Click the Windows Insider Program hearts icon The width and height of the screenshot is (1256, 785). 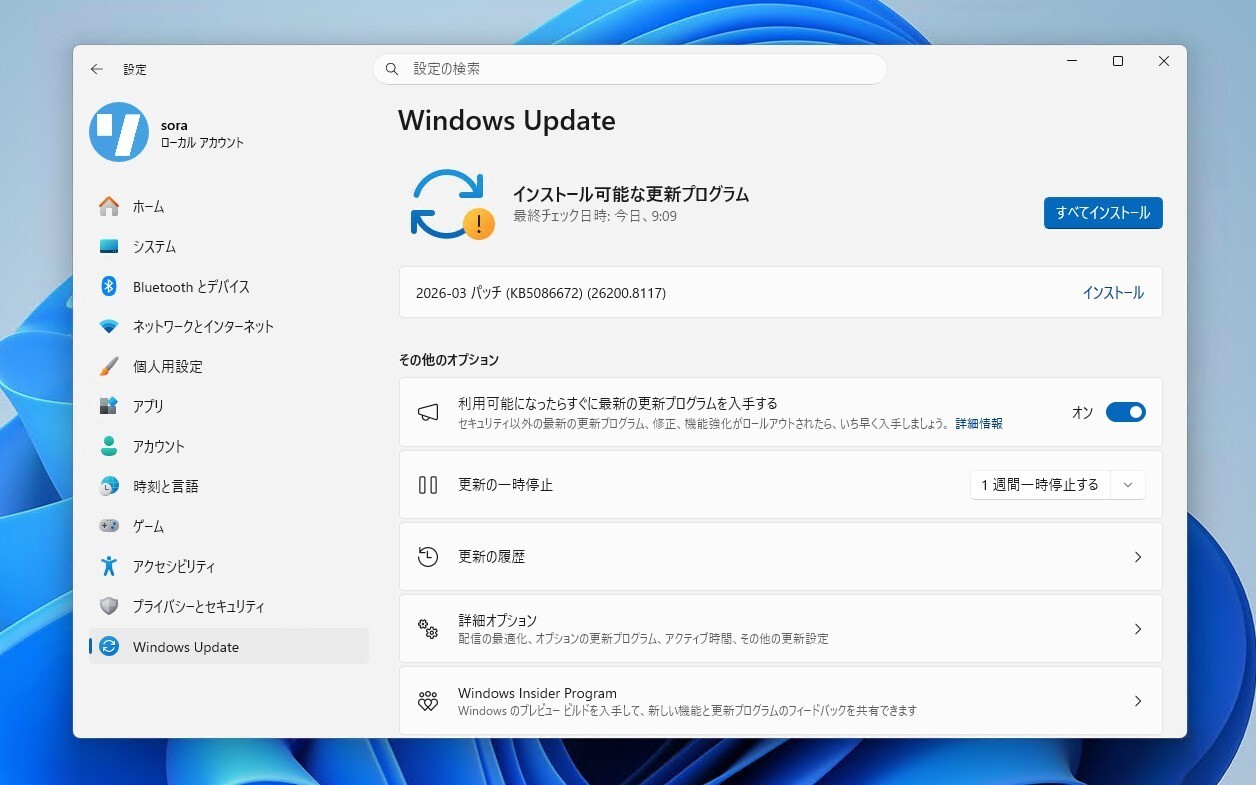point(428,701)
